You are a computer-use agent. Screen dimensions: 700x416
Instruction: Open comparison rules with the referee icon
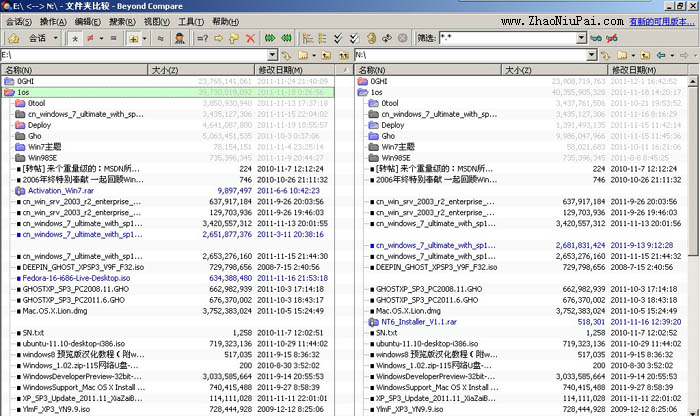pyautogui.click(x=180, y=38)
